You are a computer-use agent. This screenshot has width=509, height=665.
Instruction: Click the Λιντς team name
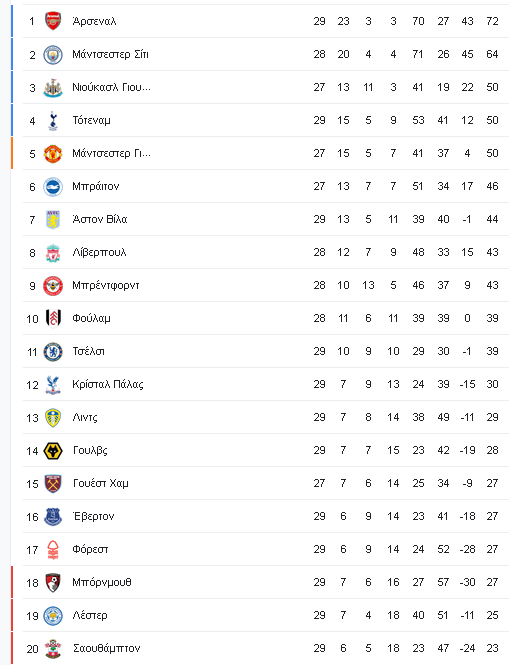(x=85, y=417)
